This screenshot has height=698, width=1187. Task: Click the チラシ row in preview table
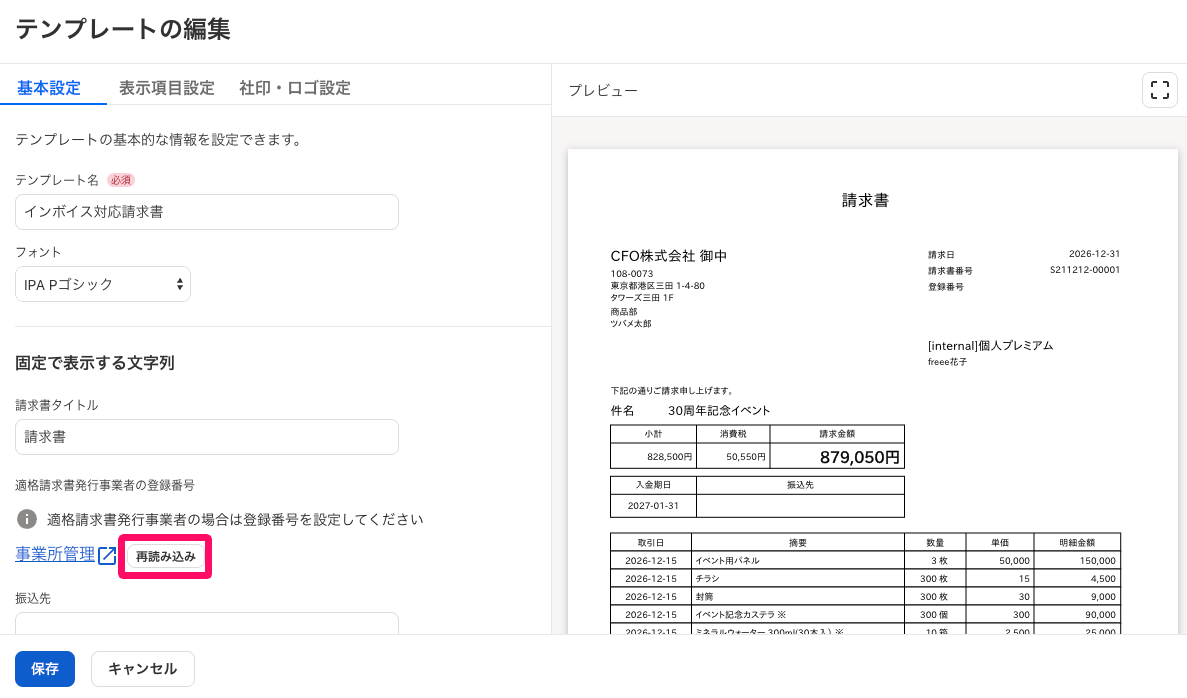coord(865,579)
